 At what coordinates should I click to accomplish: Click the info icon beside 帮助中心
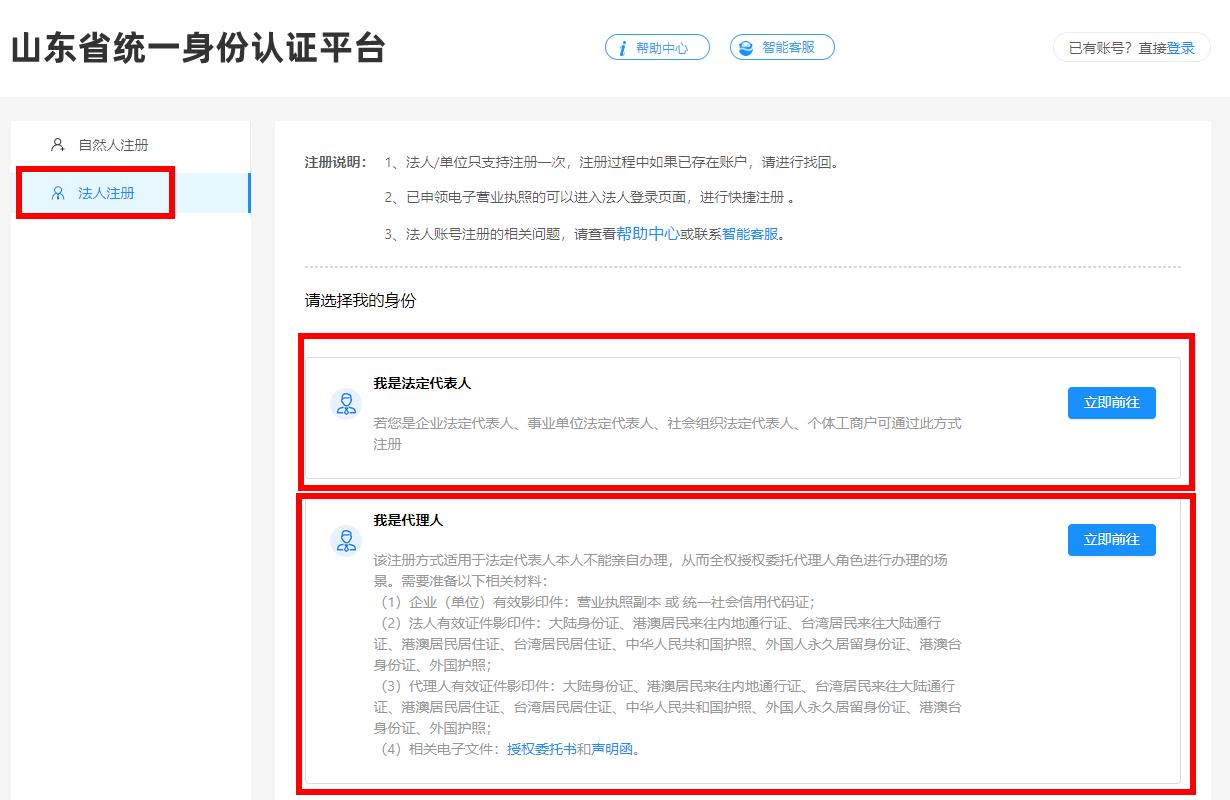coord(622,48)
